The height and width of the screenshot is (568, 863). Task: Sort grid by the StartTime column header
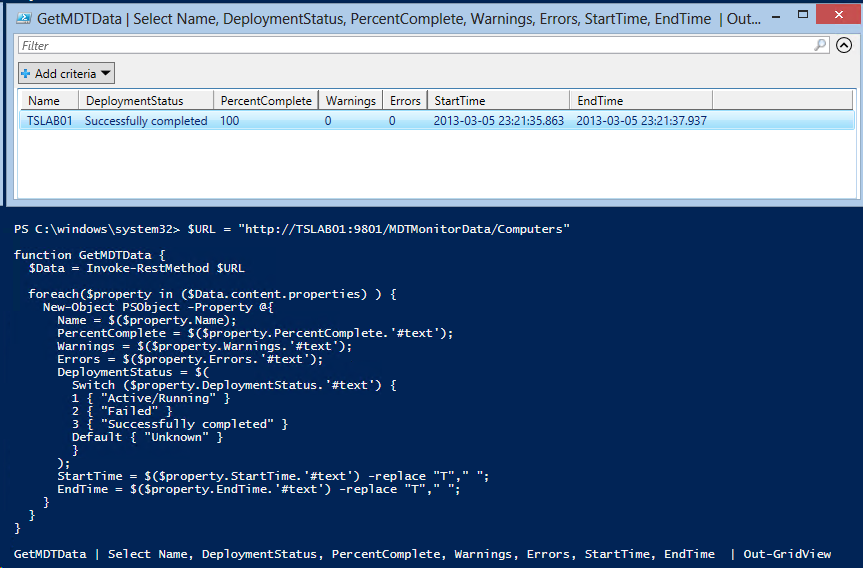498,100
